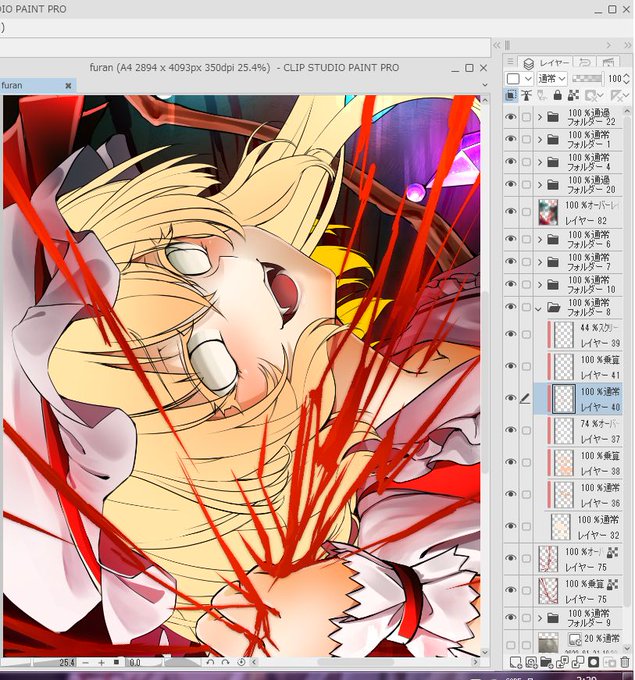Click the レイヤー 82 thumbnail
This screenshot has width=635, height=680.
(549, 212)
